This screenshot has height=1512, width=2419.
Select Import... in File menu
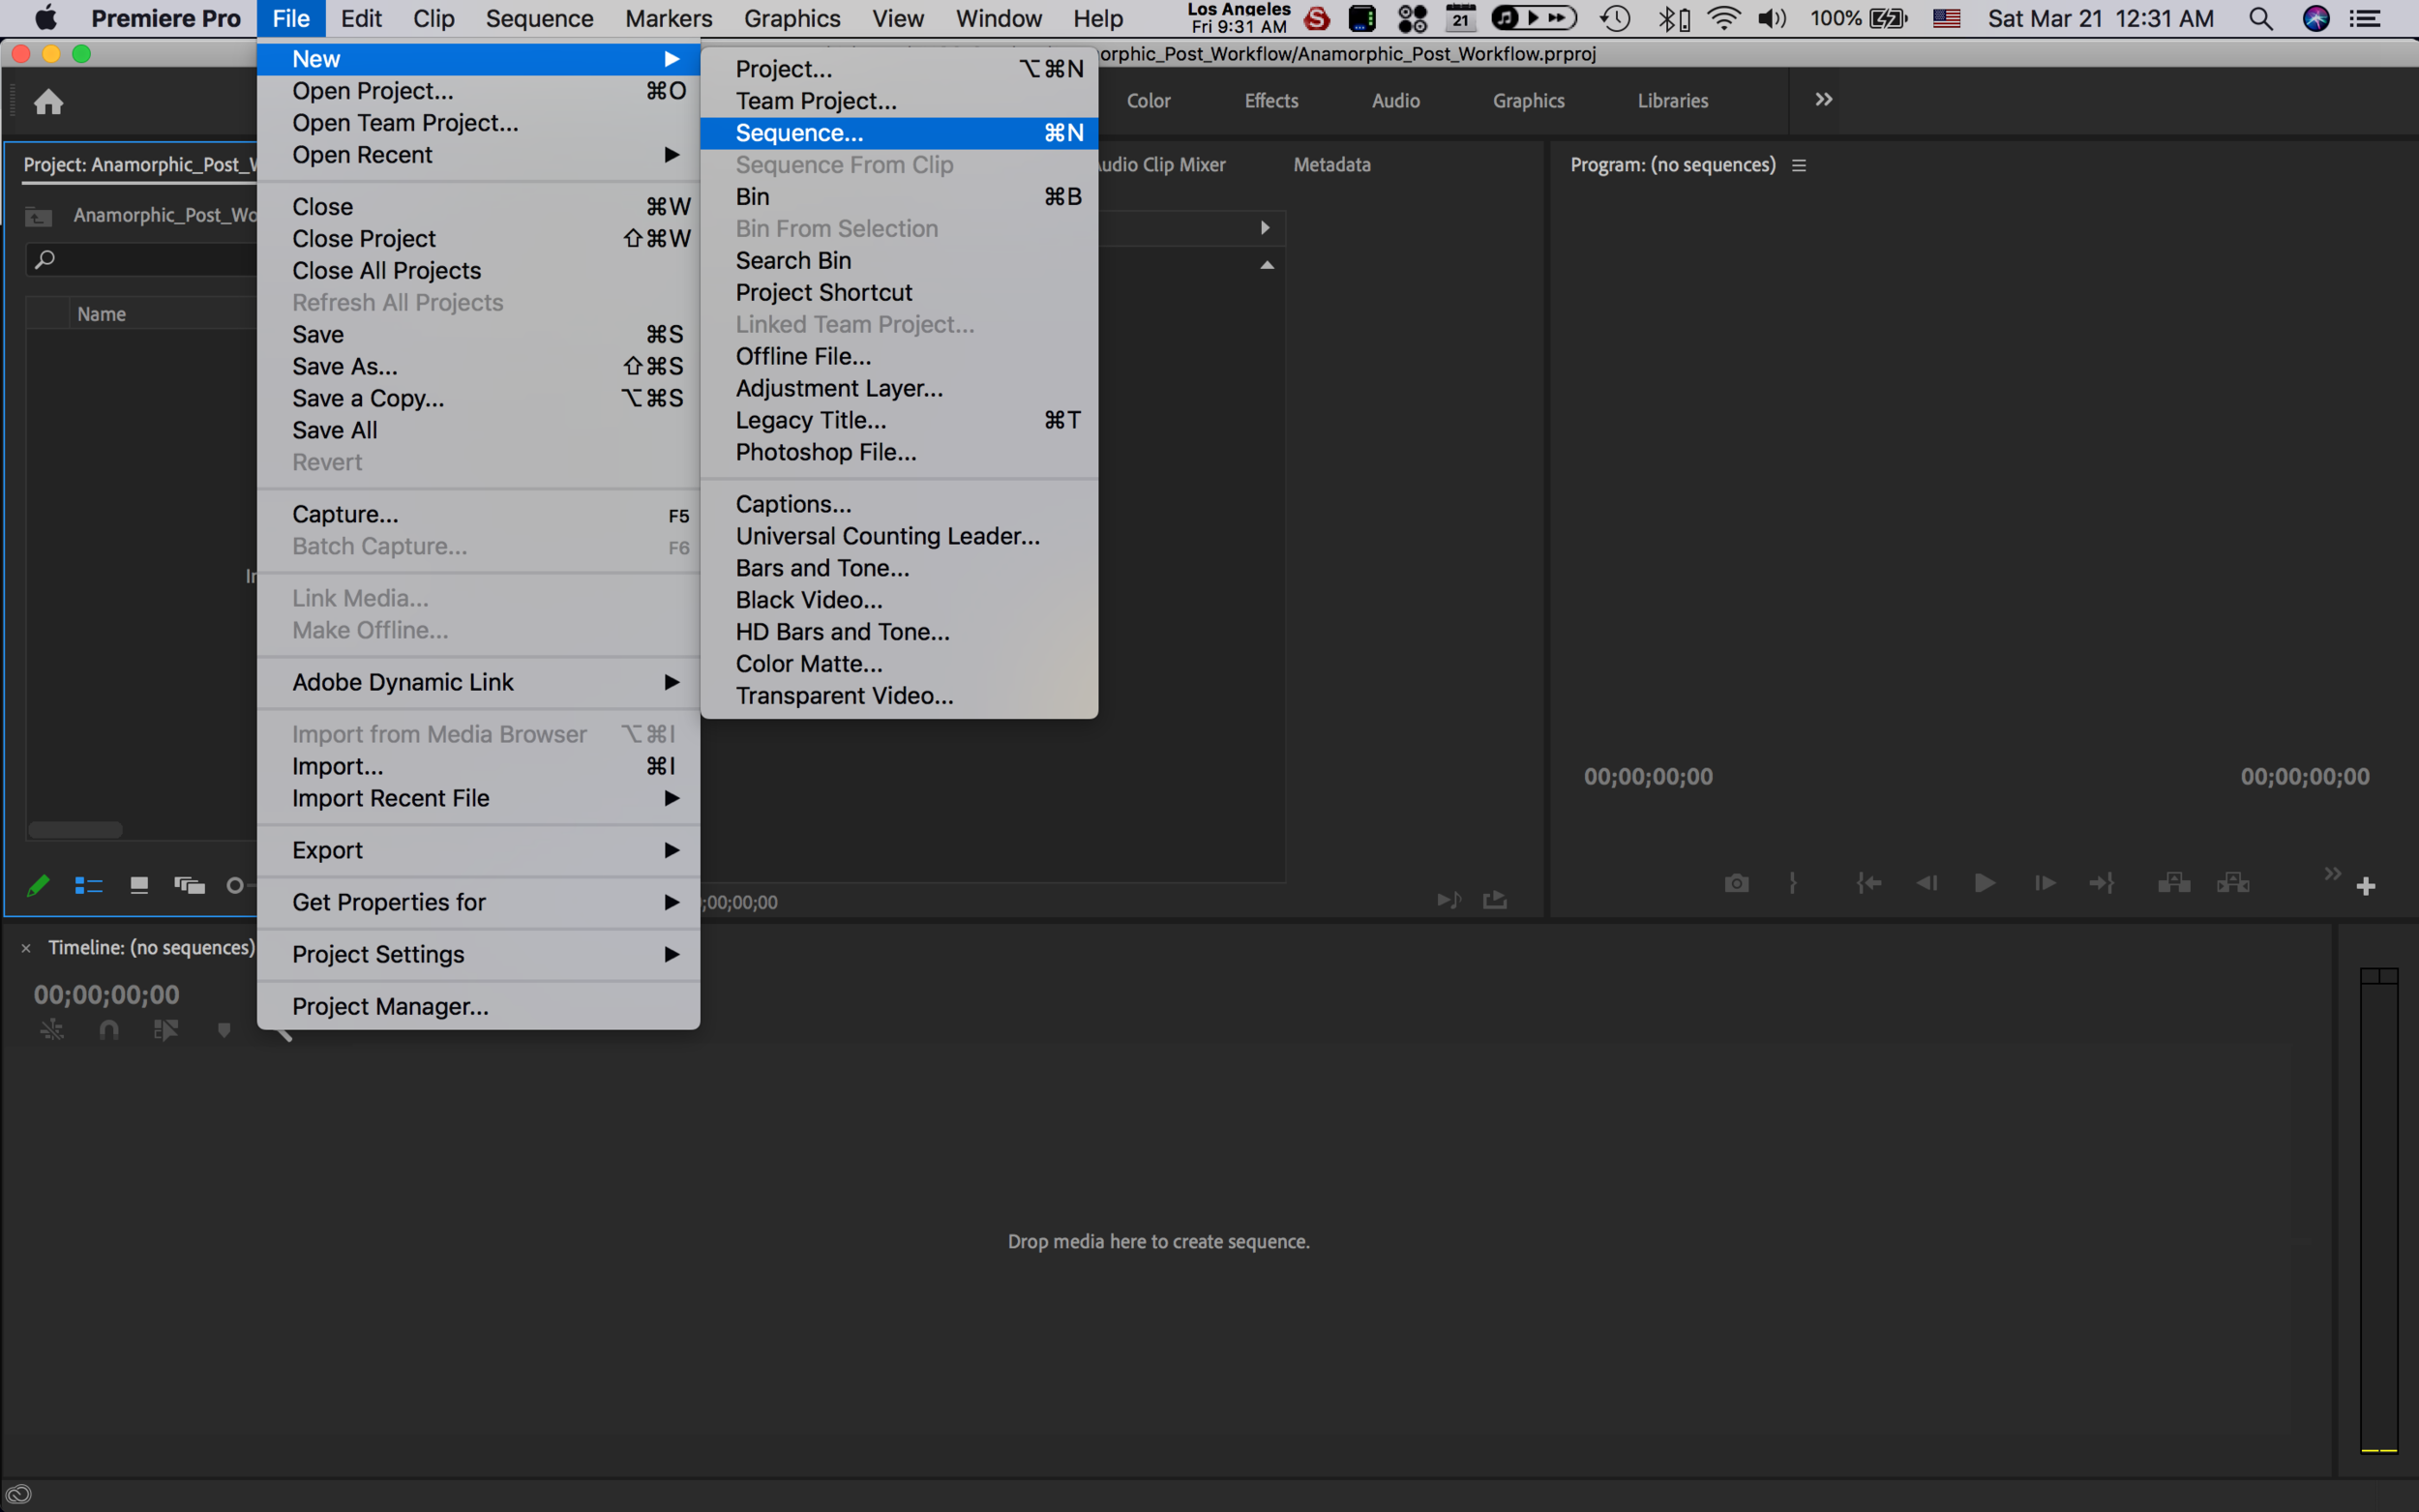point(478,766)
